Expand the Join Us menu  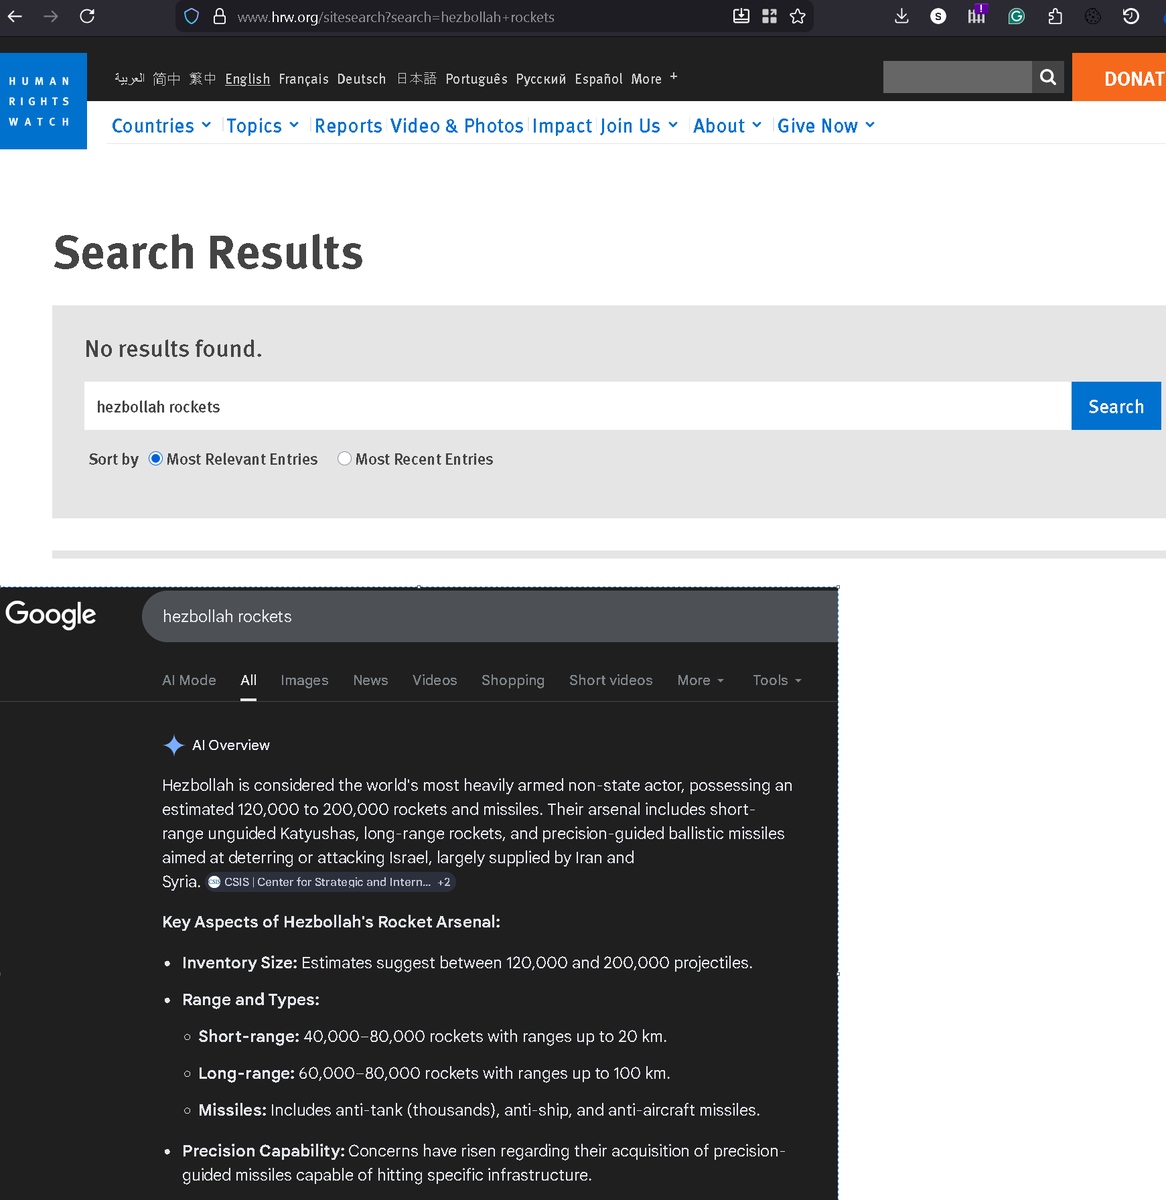639,126
